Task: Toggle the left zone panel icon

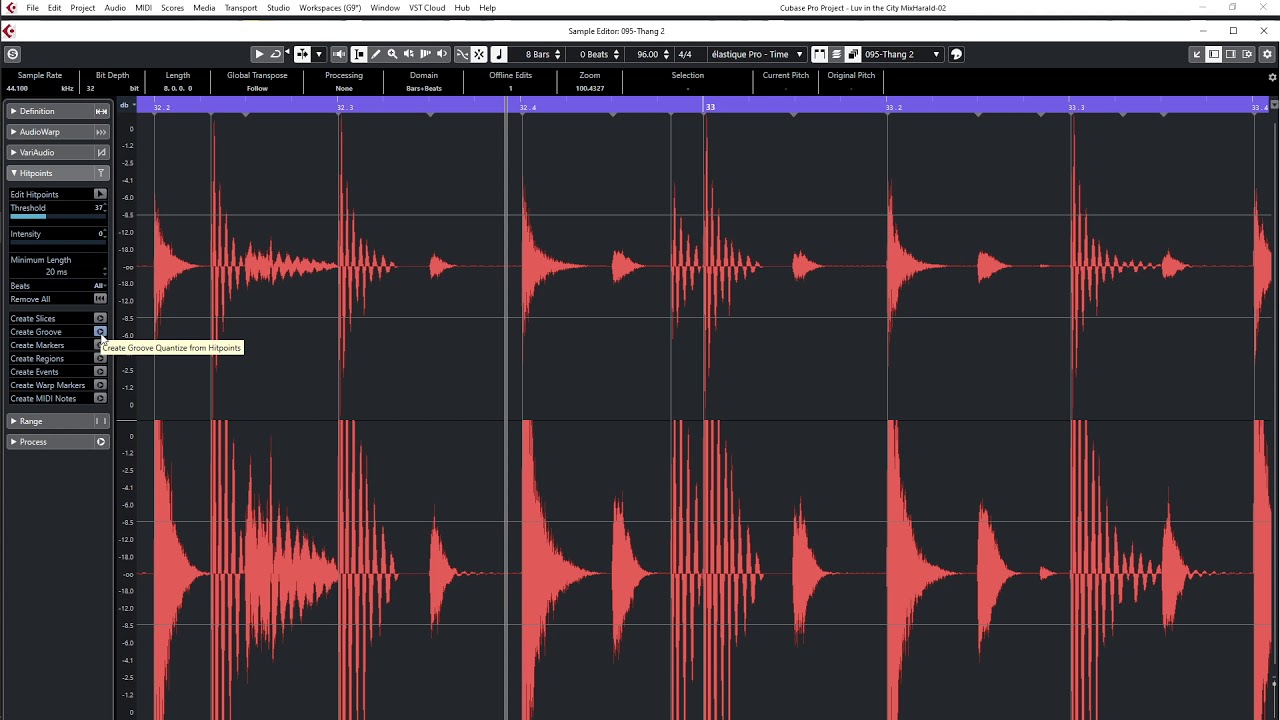Action: (1214, 54)
